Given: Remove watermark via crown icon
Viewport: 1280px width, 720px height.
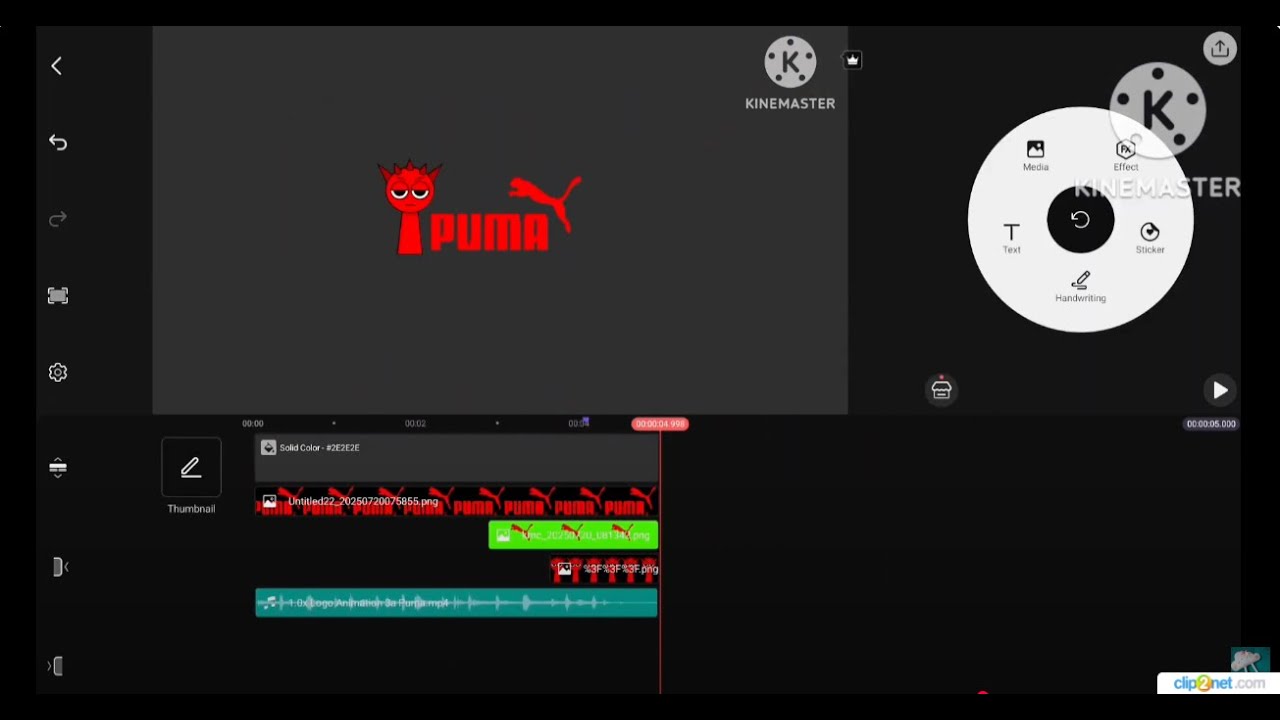Looking at the screenshot, I should 852,60.
